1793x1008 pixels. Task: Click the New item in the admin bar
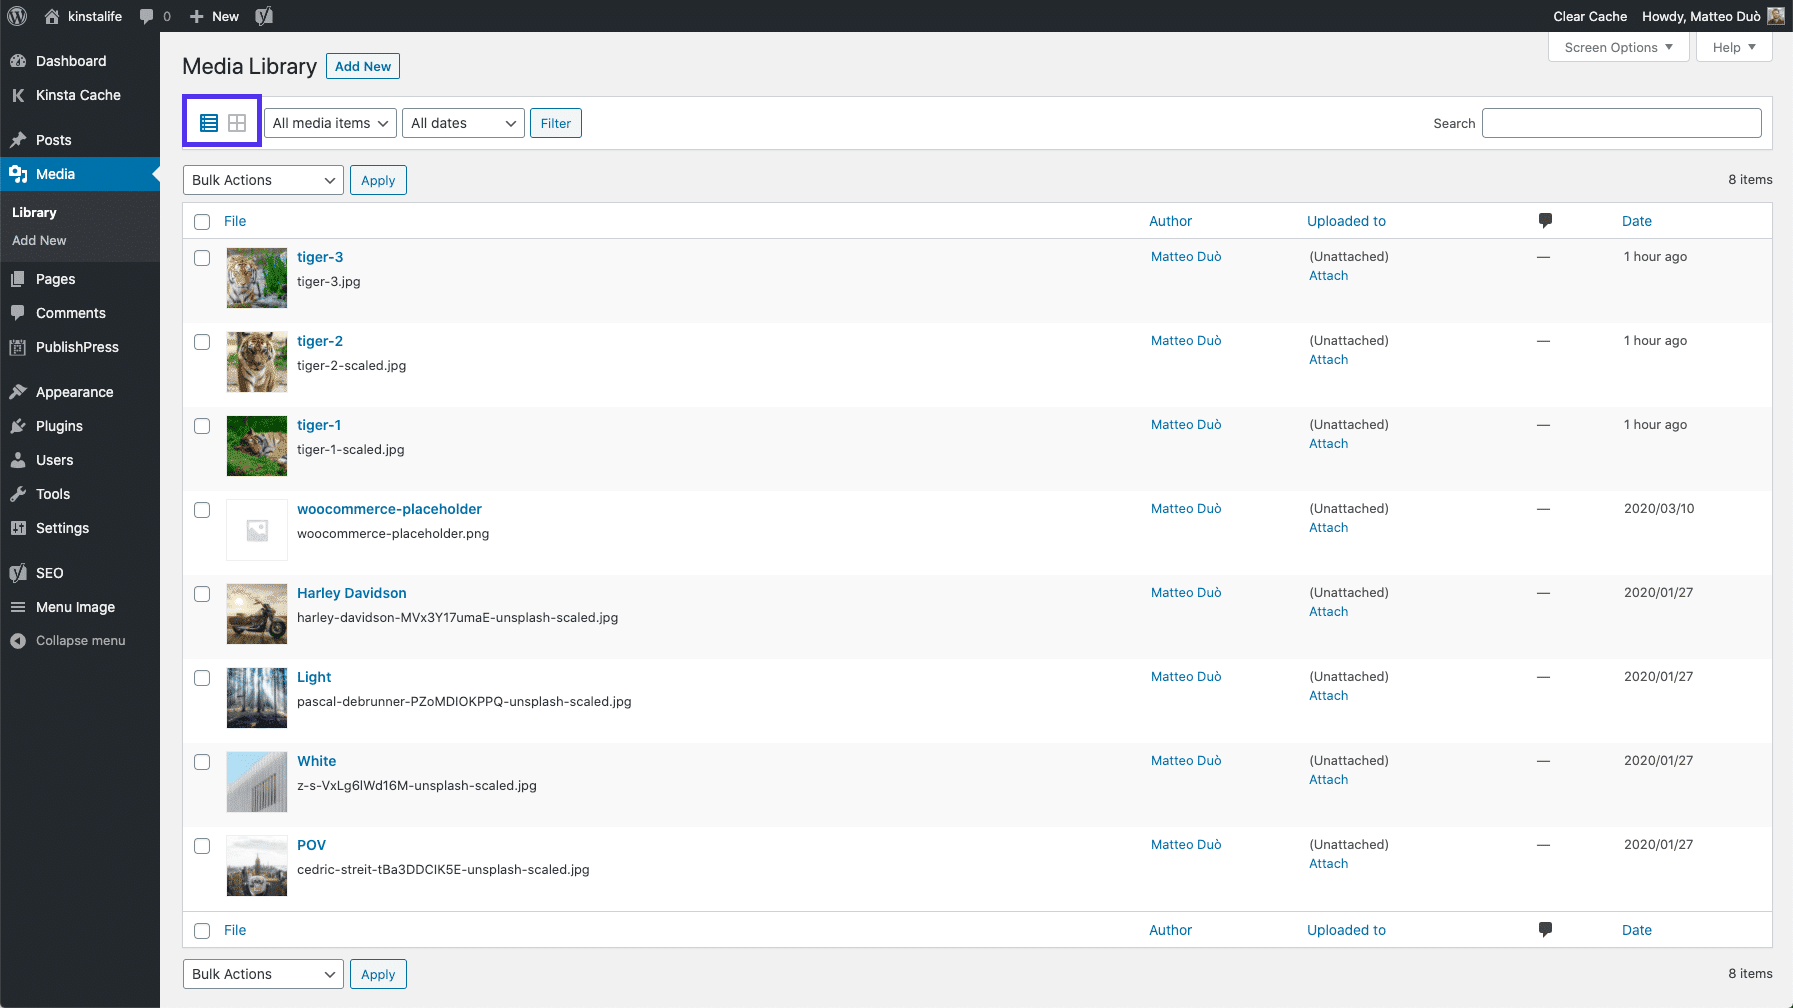click(212, 16)
